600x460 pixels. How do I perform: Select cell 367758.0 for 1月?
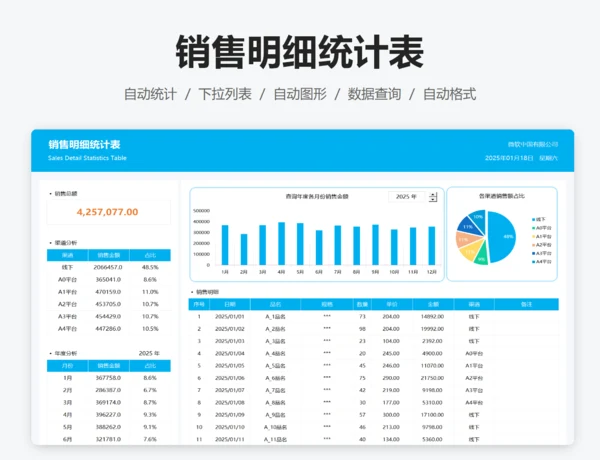coord(108,378)
